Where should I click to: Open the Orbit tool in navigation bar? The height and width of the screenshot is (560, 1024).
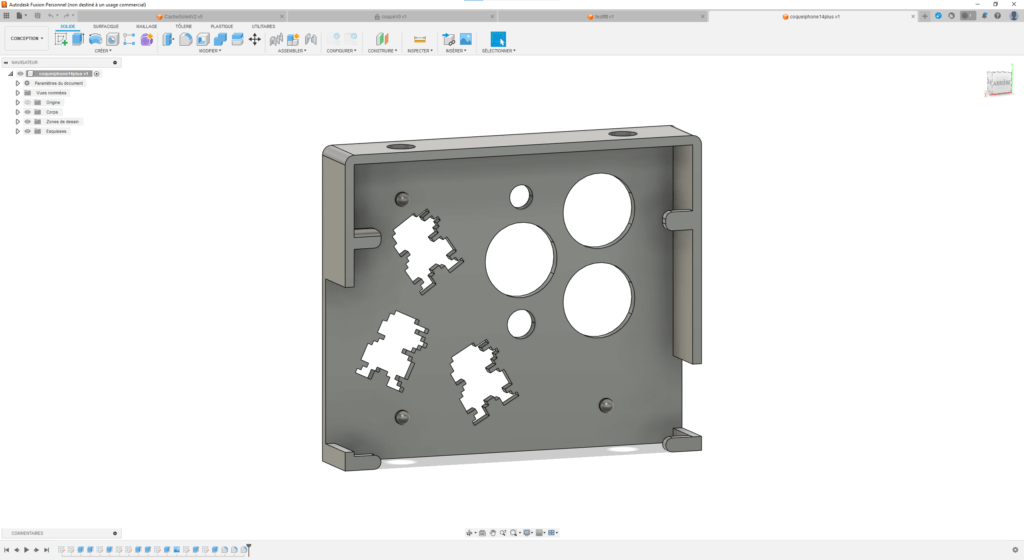pos(470,533)
